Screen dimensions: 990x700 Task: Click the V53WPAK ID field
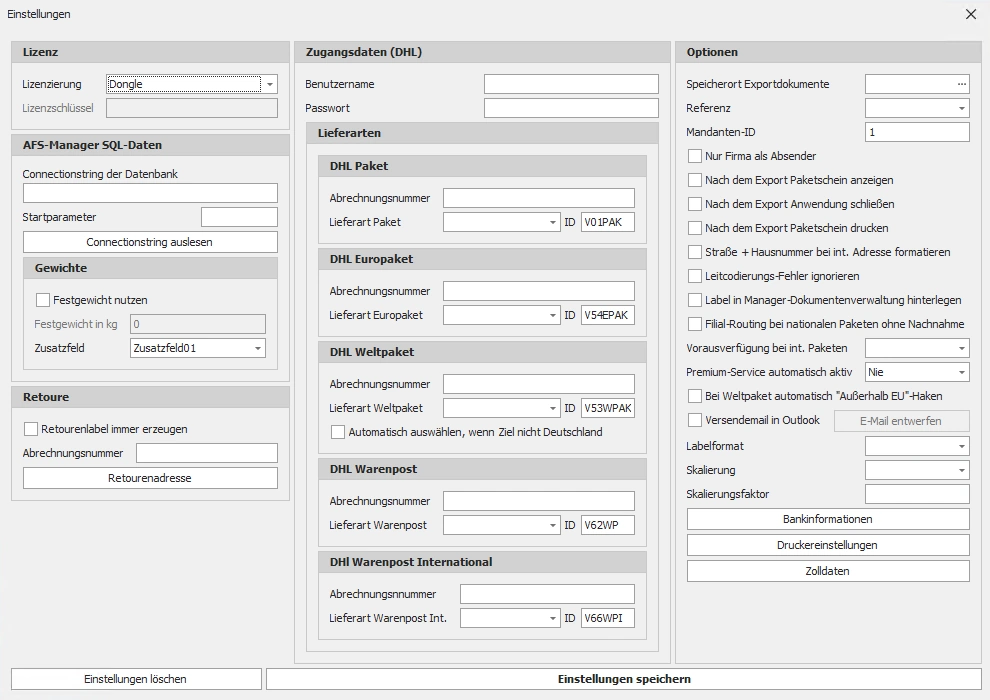tap(607, 408)
